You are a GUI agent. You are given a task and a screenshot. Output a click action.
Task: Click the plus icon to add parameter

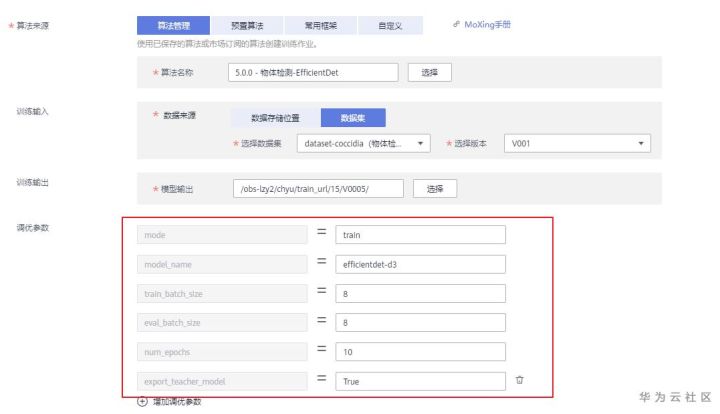pos(142,402)
